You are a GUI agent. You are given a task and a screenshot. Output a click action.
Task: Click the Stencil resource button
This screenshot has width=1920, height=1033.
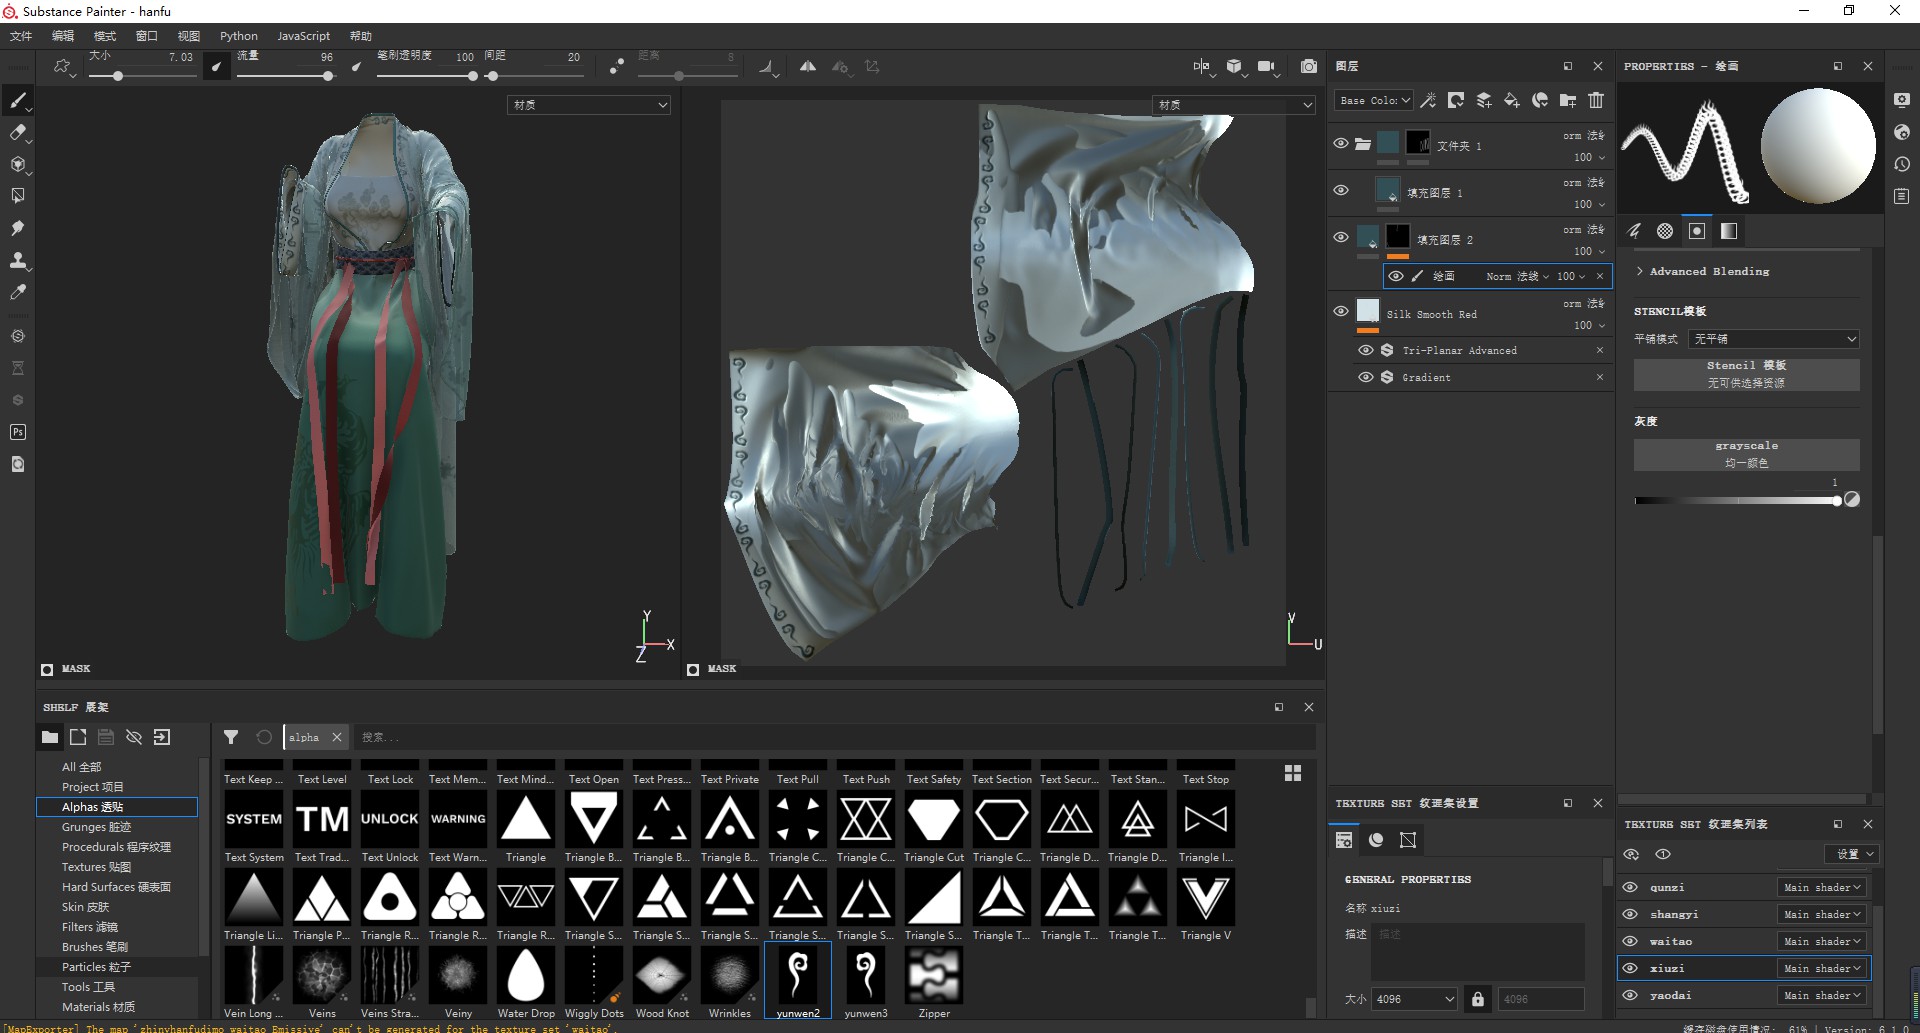[x=1746, y=374]
